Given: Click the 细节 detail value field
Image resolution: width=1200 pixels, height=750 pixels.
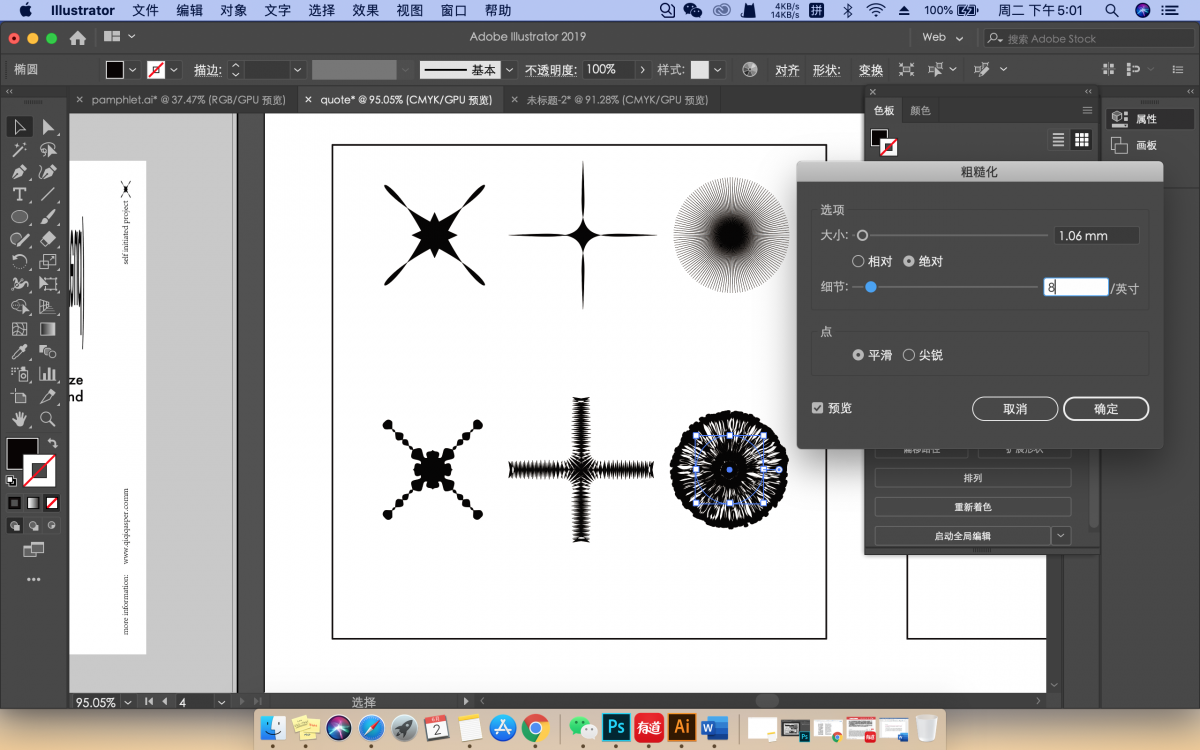Looking at the screenshot, I should point(1076,287).
